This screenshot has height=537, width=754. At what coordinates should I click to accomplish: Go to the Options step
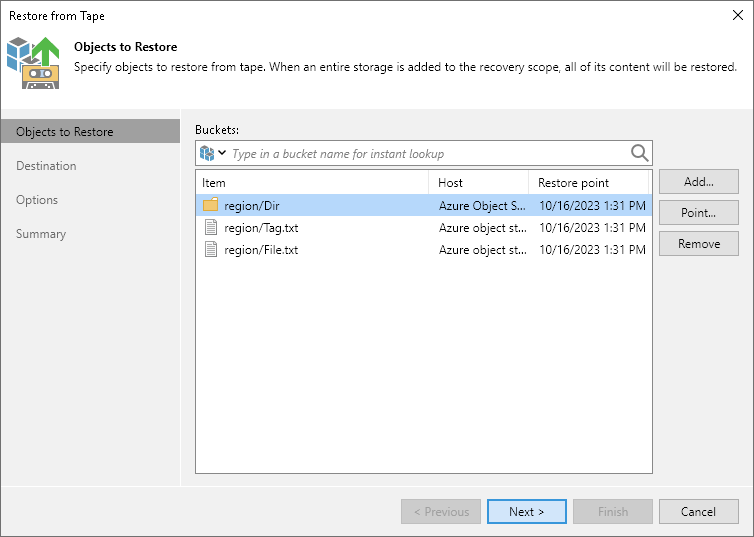(x=37, y=200)
